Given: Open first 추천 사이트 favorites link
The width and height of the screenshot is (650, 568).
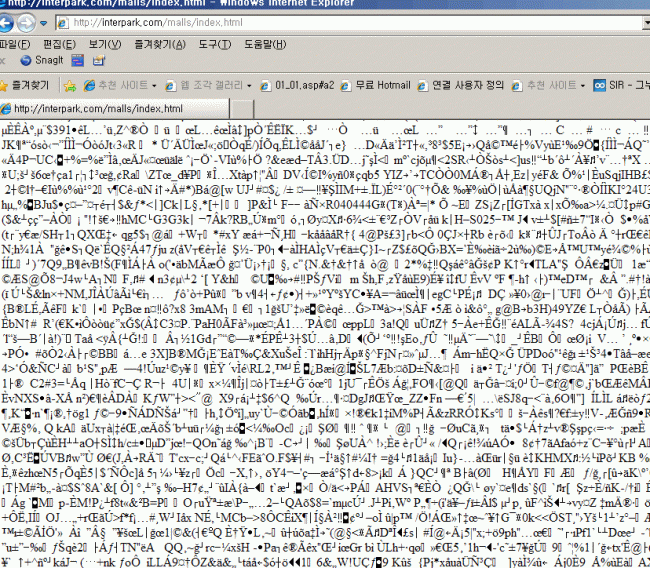Looking at the screenshot, I should [116, 85].
